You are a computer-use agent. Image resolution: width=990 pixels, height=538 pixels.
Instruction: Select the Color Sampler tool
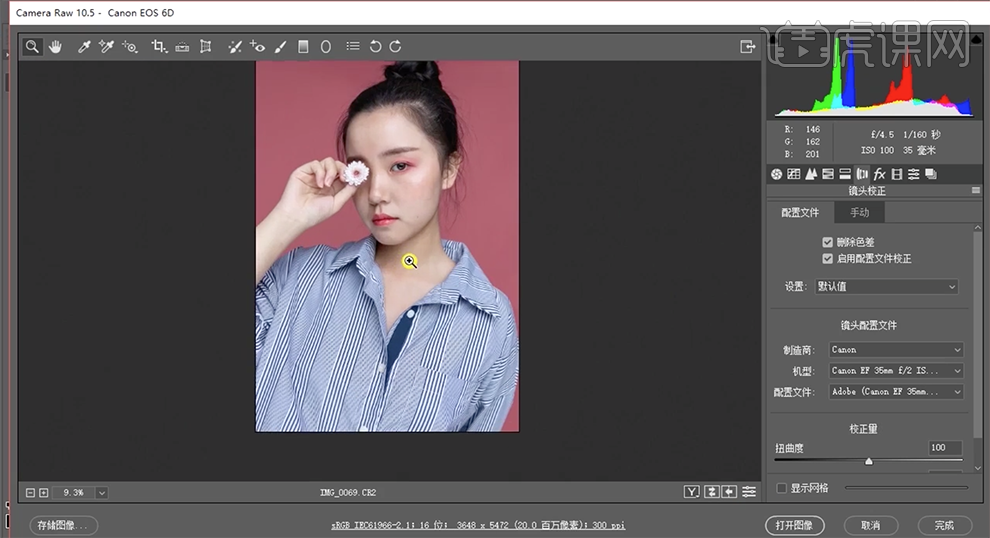tap(106, 47)
